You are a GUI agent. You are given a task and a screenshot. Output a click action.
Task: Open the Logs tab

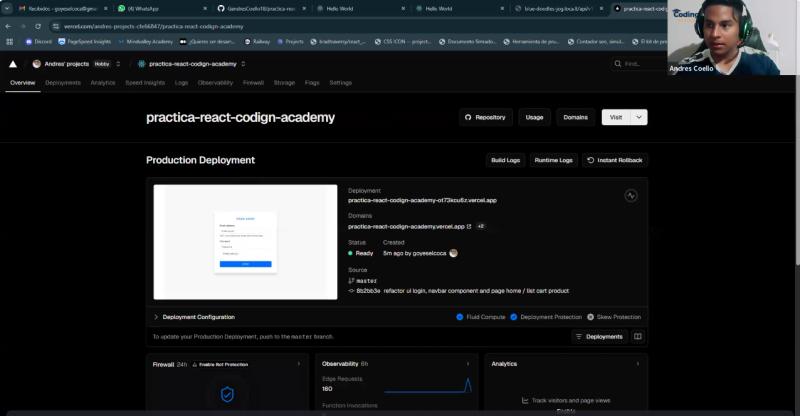(181, 83)
